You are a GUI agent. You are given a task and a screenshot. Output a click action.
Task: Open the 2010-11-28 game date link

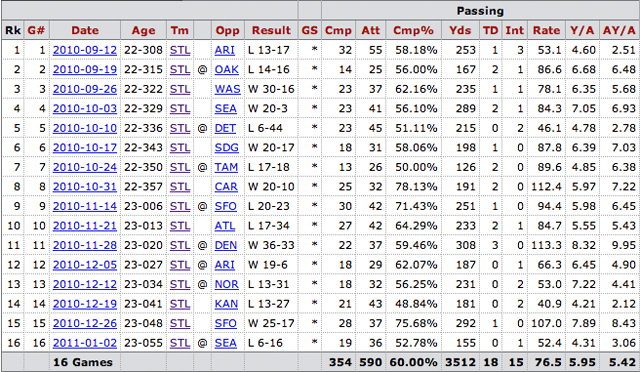coord(85,245)
